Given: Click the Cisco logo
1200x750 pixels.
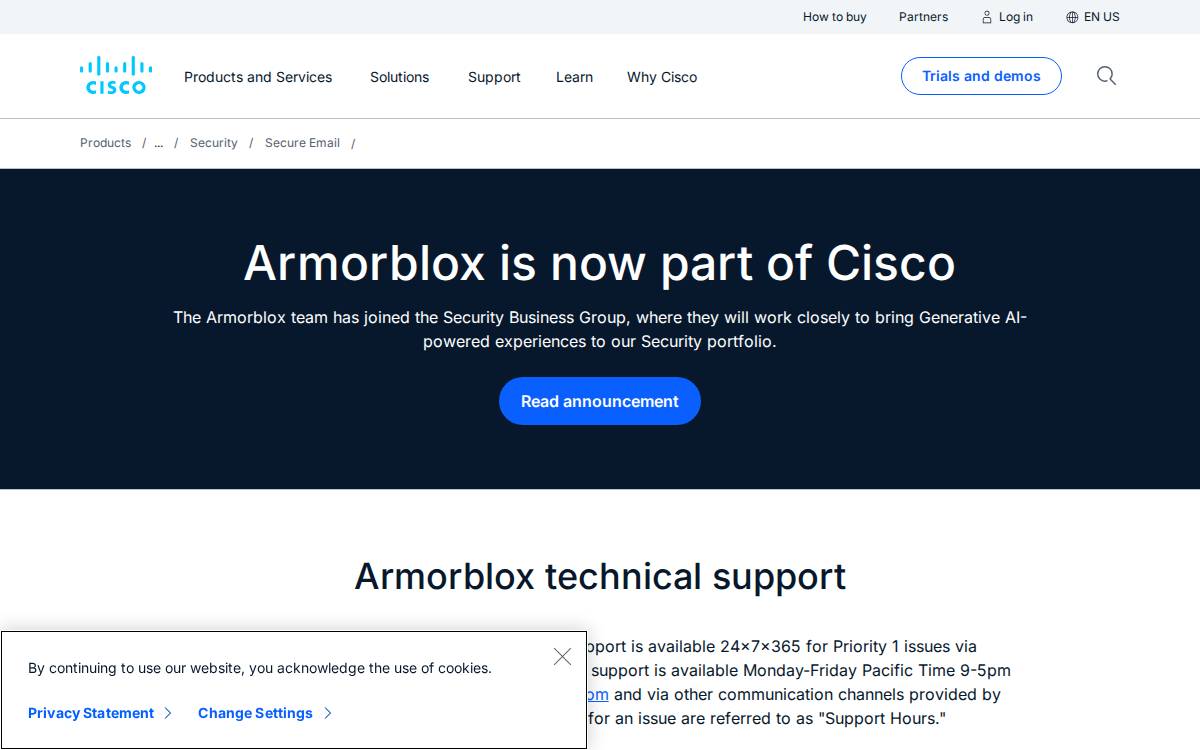Looking at the screenshot, I should (x=116, y=76).
